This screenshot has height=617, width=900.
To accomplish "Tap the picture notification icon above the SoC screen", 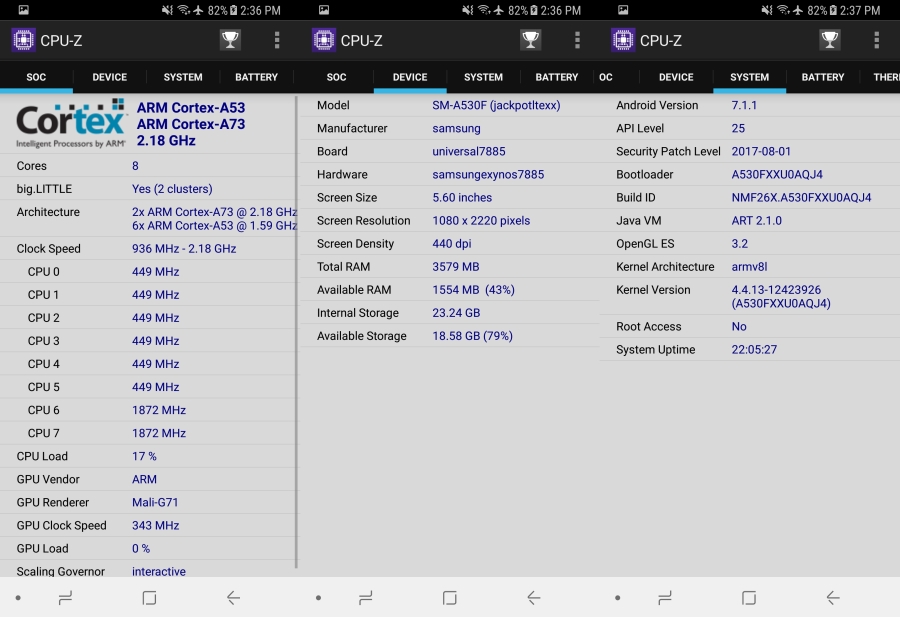I will [24, 10].
